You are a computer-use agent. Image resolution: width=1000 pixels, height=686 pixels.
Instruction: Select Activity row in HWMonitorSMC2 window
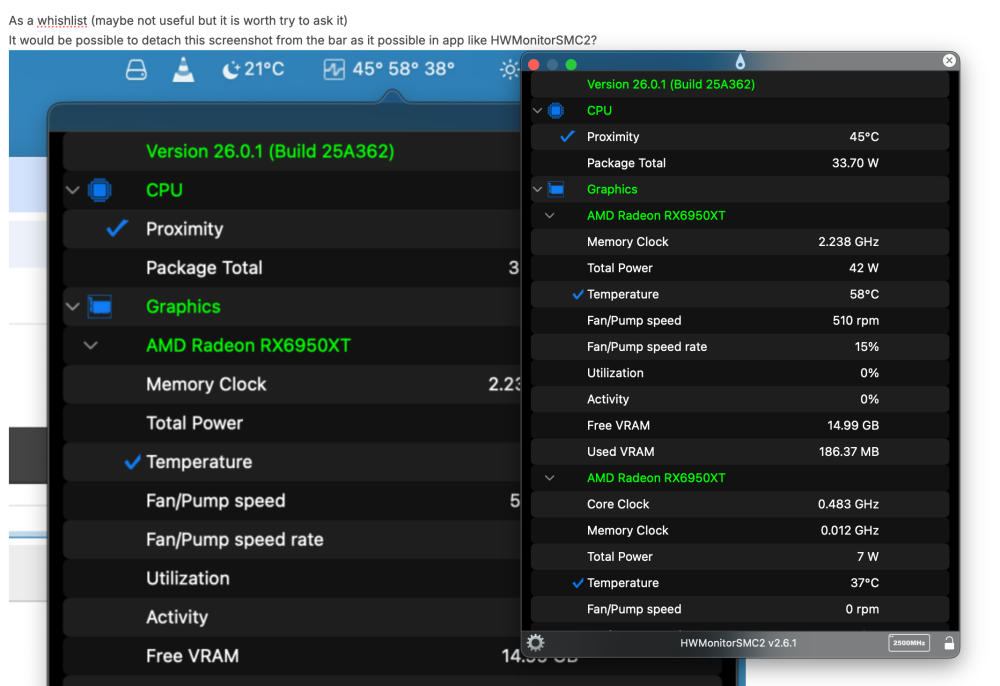(x=740, y=399)
